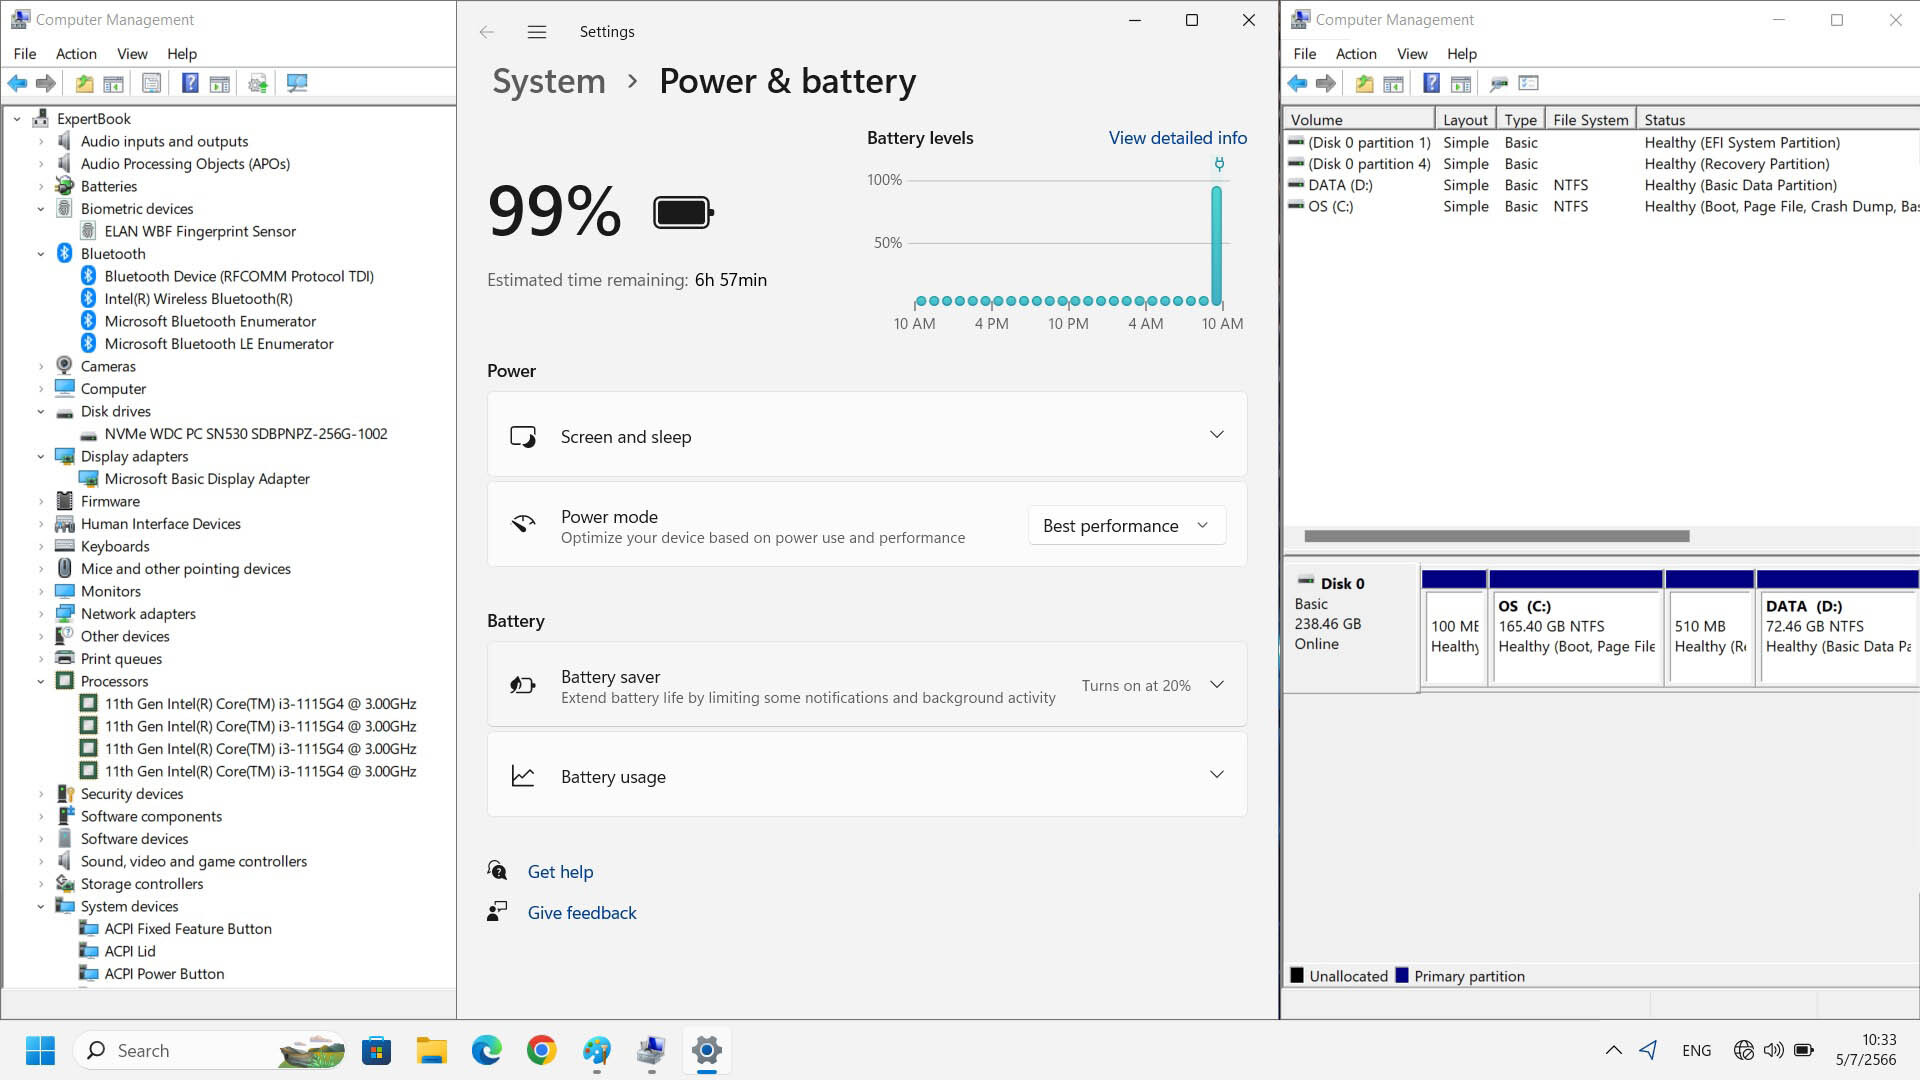Viewport: 1920px width, 1080px height.
Task: Launch Microsoft Edge from the taskbar
Action: coord(487,1051)
